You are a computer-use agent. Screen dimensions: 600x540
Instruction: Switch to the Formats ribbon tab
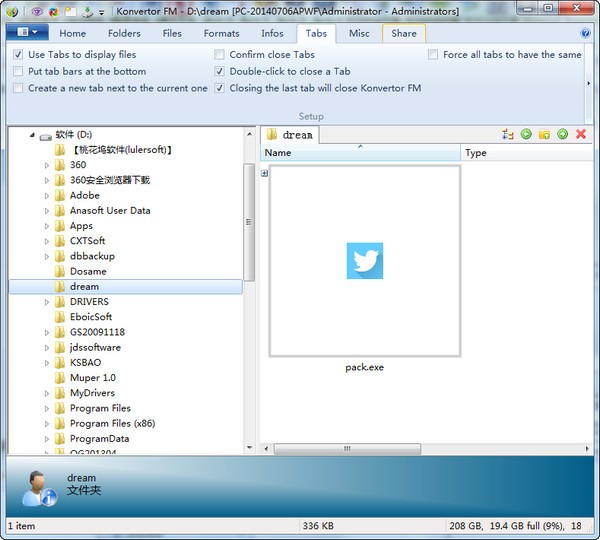[221, 33]
